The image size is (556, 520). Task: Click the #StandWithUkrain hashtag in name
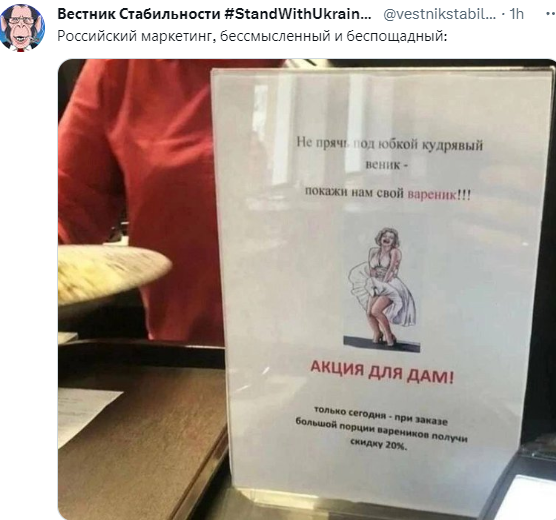(x=298, y=14)
